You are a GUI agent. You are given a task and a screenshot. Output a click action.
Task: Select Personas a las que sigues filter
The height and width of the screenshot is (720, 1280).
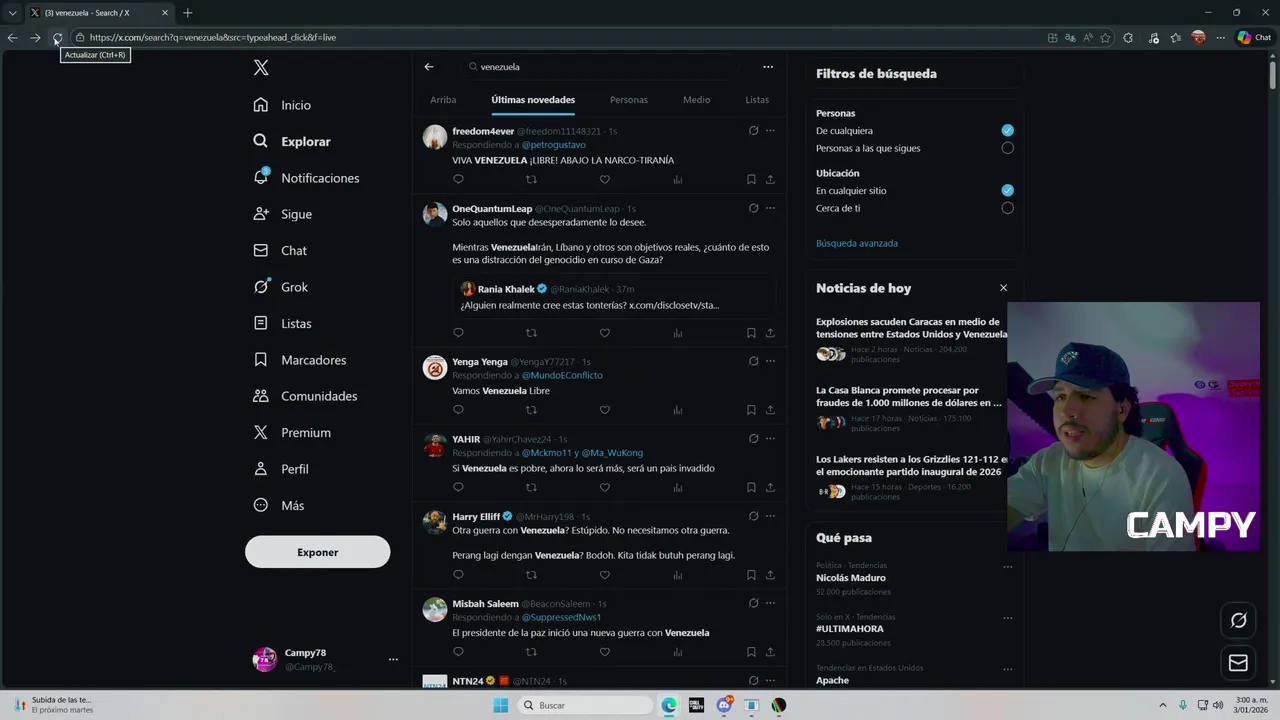coord(1007,148)
